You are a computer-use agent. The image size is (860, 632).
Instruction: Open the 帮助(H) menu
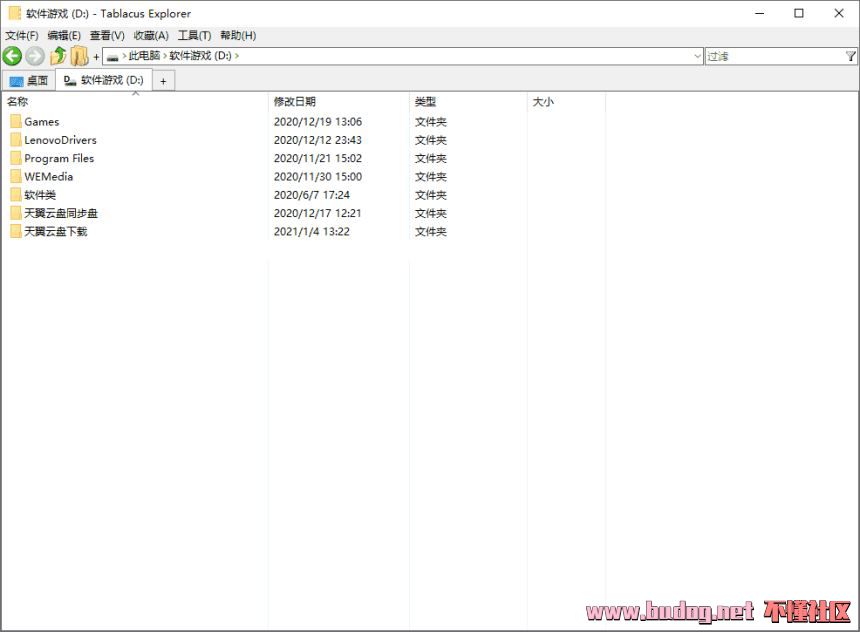pos(238,36)
